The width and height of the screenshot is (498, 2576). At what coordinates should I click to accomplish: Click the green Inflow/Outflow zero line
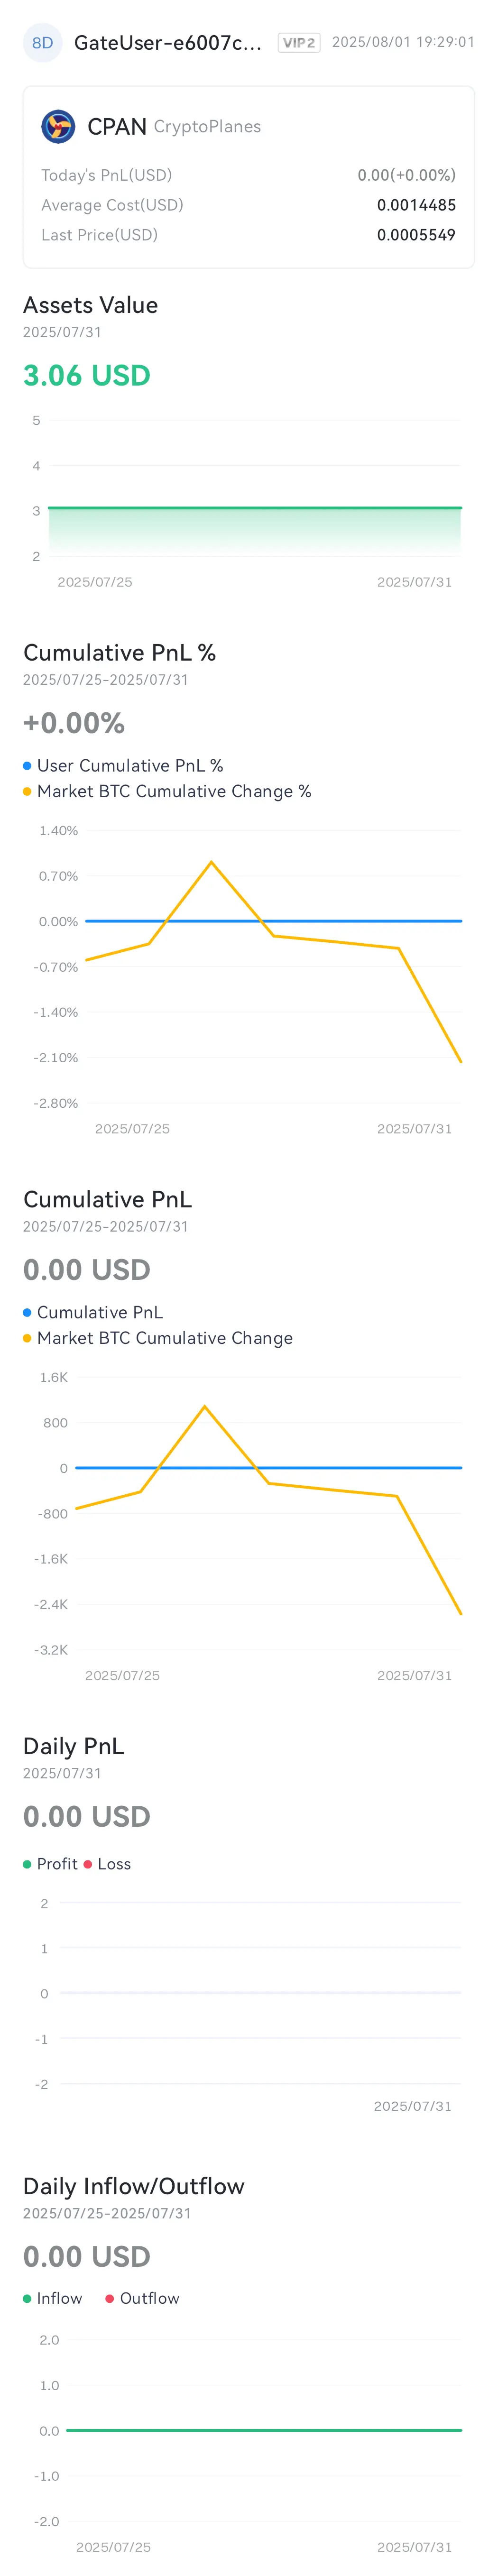click(264, 2430)
